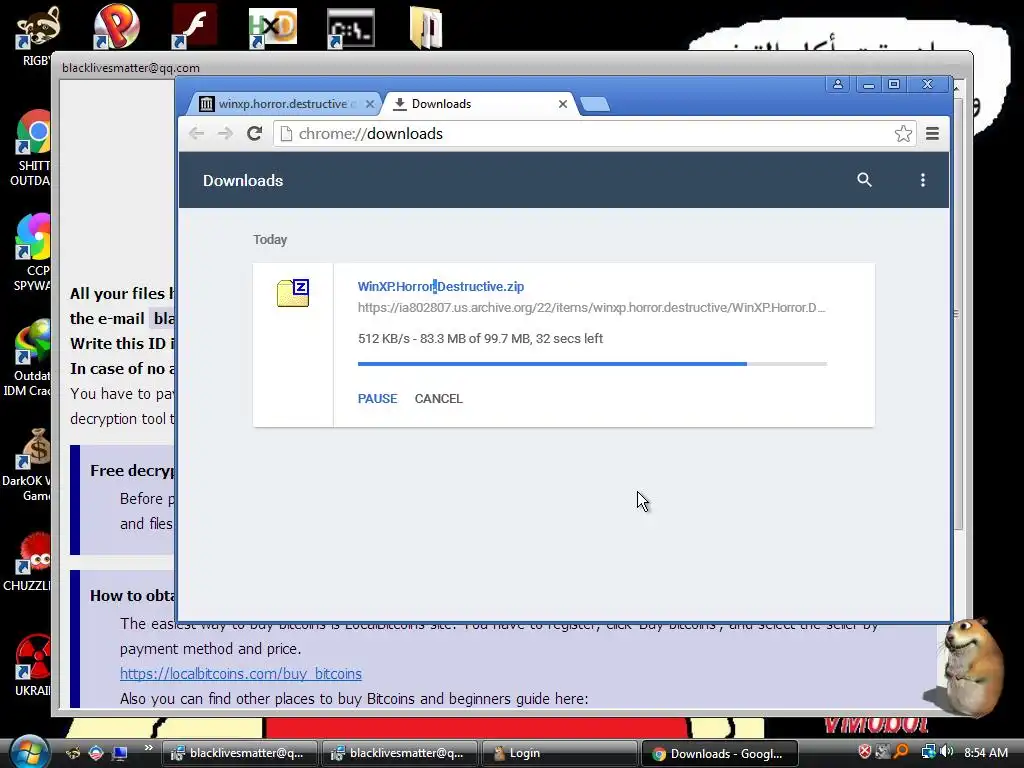Open the Chrome desktop shortcut icon
The width and height of the screenshot is (1024, 768).
[x=34, y=132]
